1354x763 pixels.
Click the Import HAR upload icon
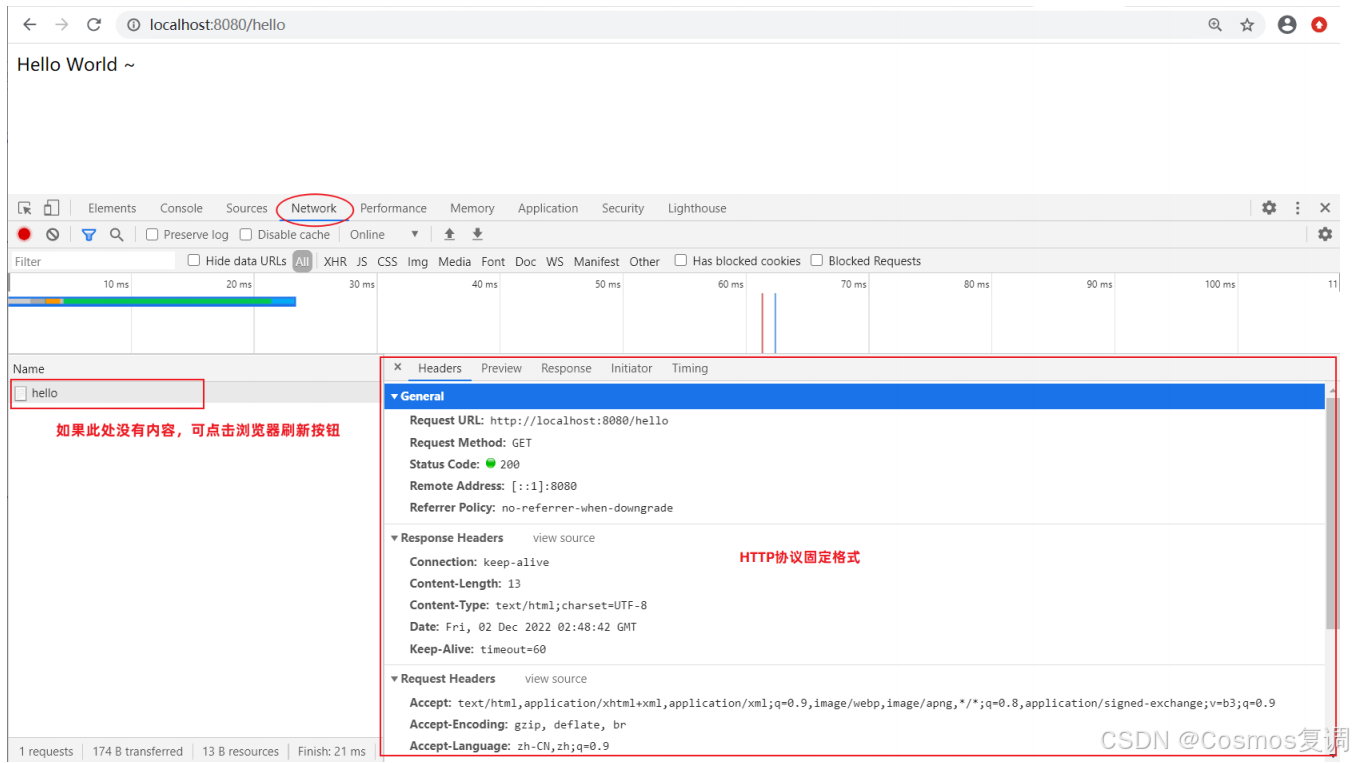[x=450, y=234]
